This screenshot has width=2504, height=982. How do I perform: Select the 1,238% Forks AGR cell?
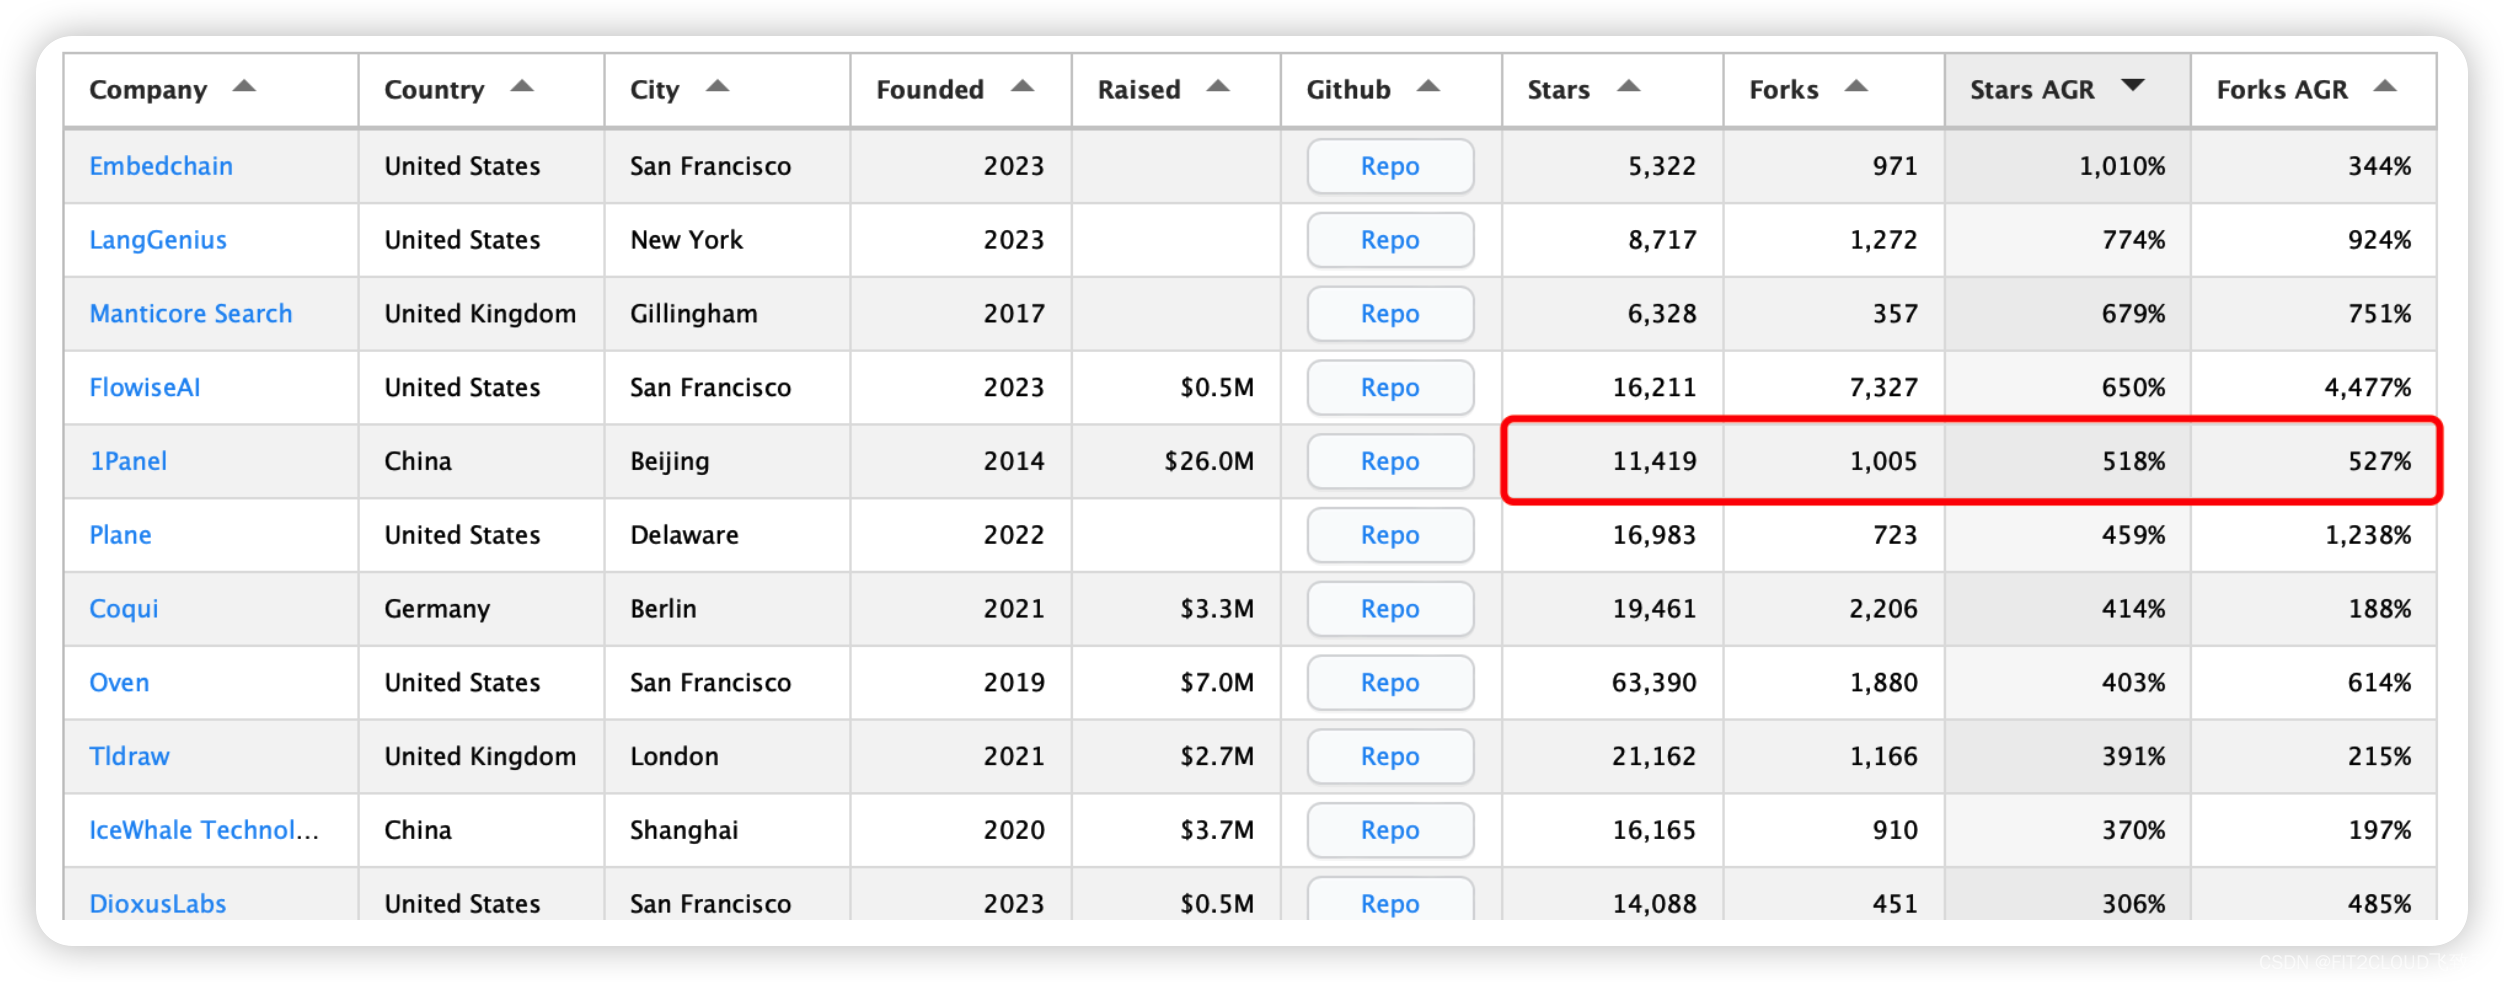coord(2314,535)
